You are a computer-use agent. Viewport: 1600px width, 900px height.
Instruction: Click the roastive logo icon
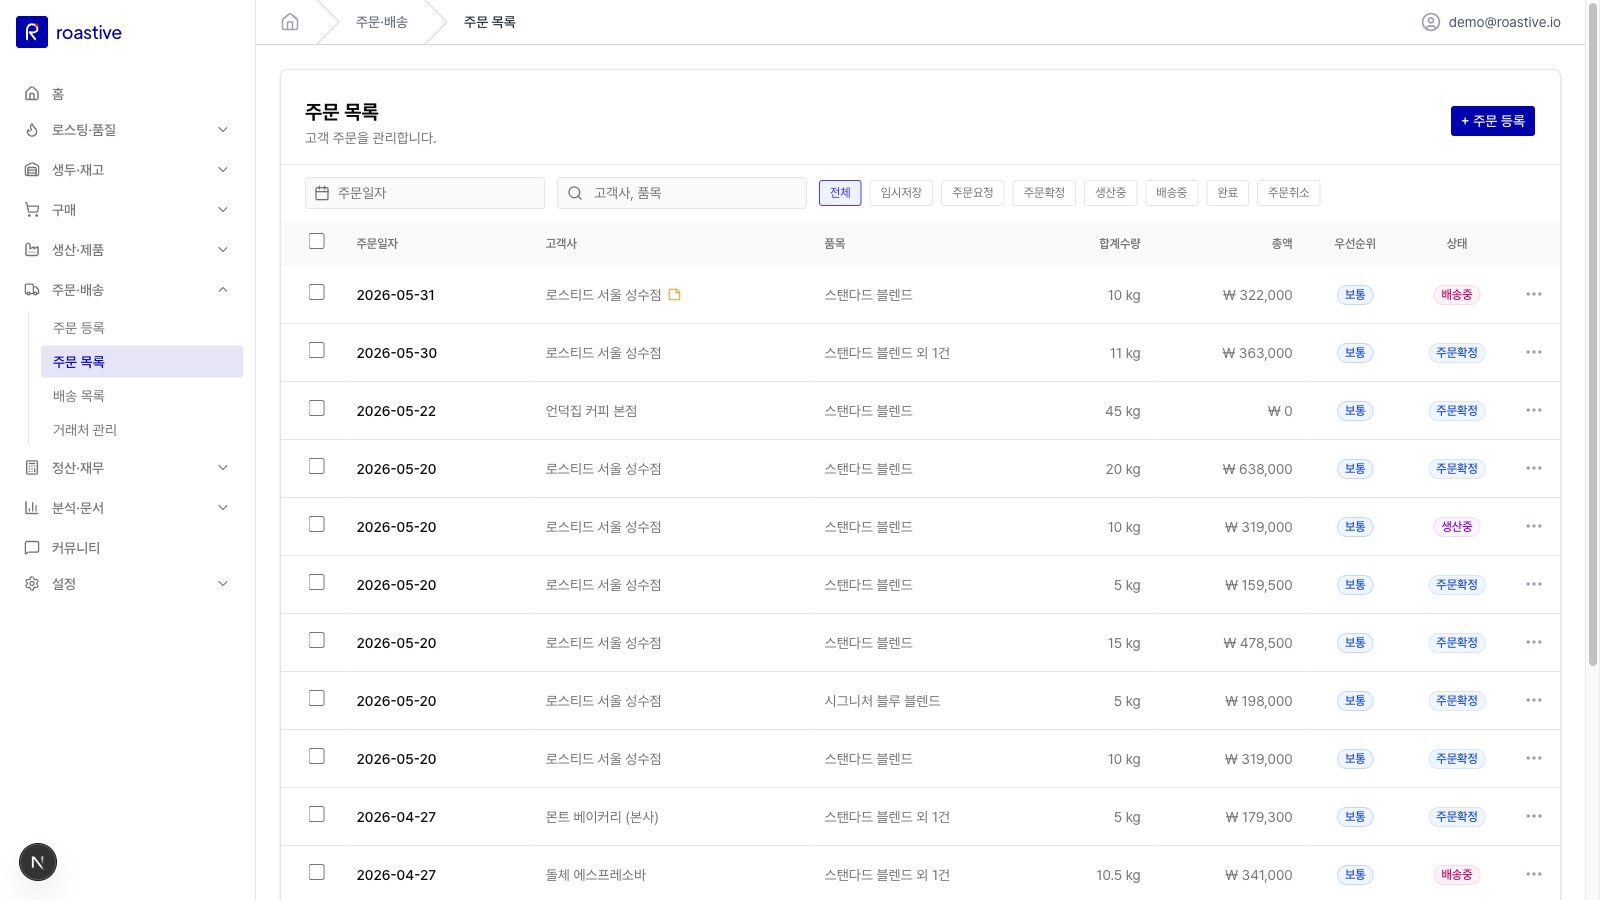(x=32, y=32)
